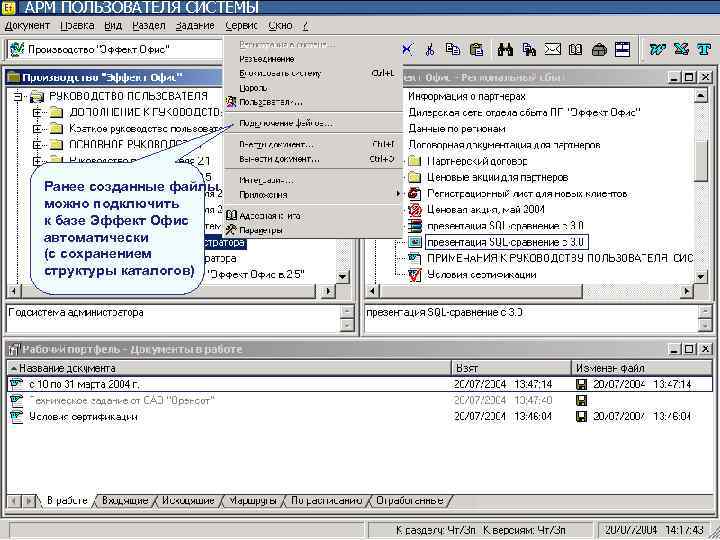Open the Раздел menu
Viewport: 720px width, 540px height.
149,26
